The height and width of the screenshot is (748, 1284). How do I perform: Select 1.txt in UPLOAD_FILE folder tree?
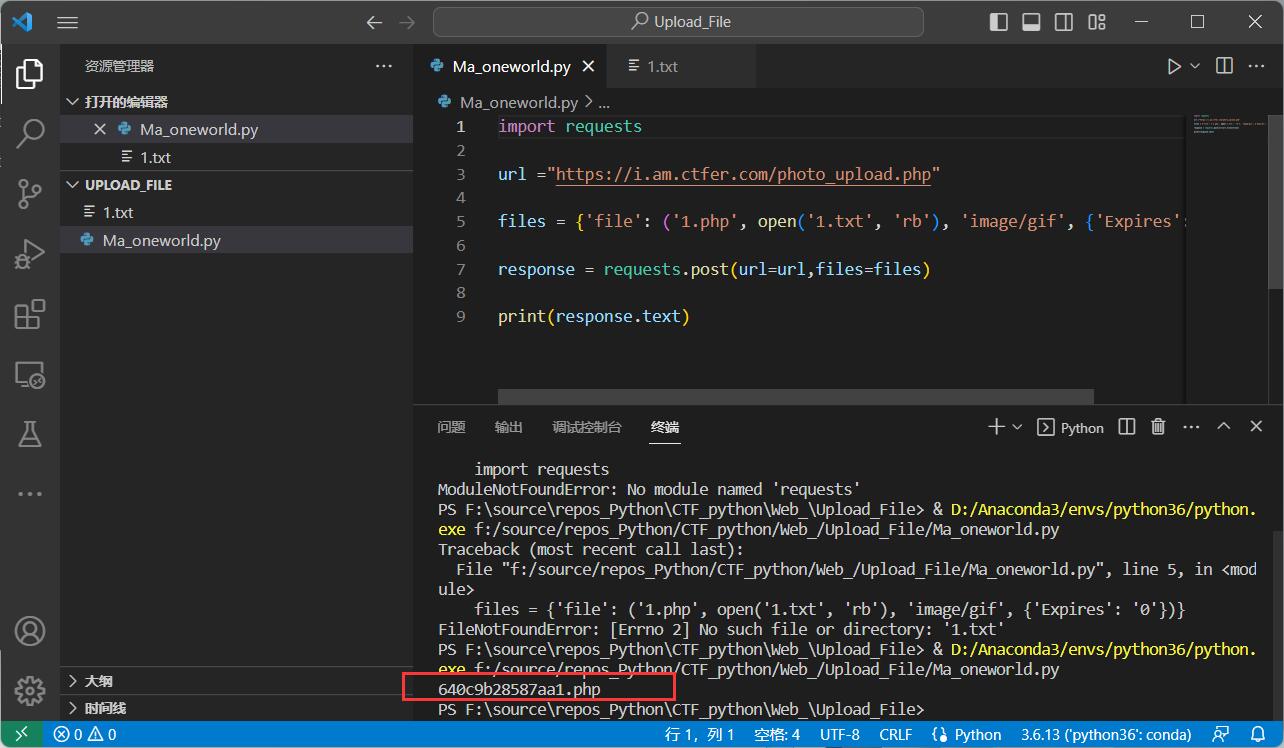(x=236, y=212)
